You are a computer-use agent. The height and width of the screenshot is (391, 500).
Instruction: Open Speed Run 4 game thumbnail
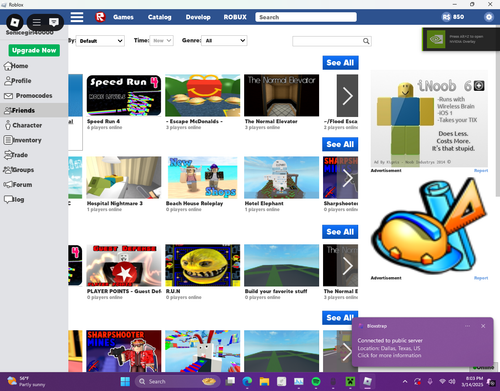[124, 95]
